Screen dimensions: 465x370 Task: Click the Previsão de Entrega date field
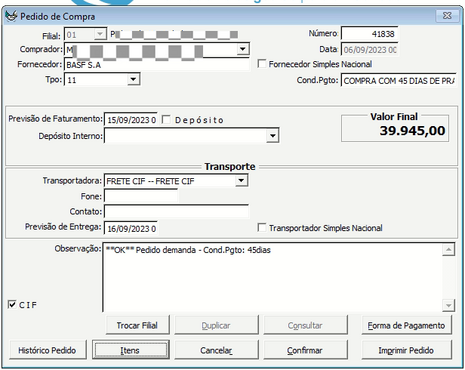[131, 228]
